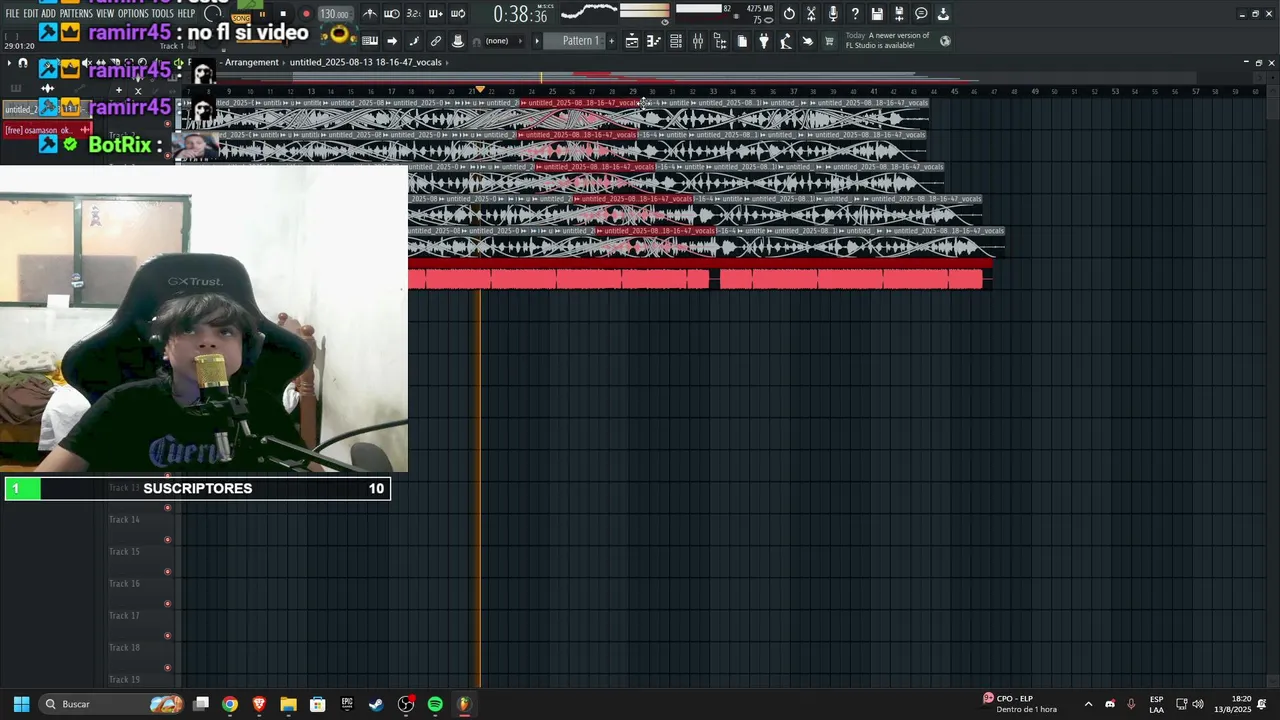Open the PATTERNS menu
The height and width of the screenshot is (720, 1280).
tap(76, 14)
